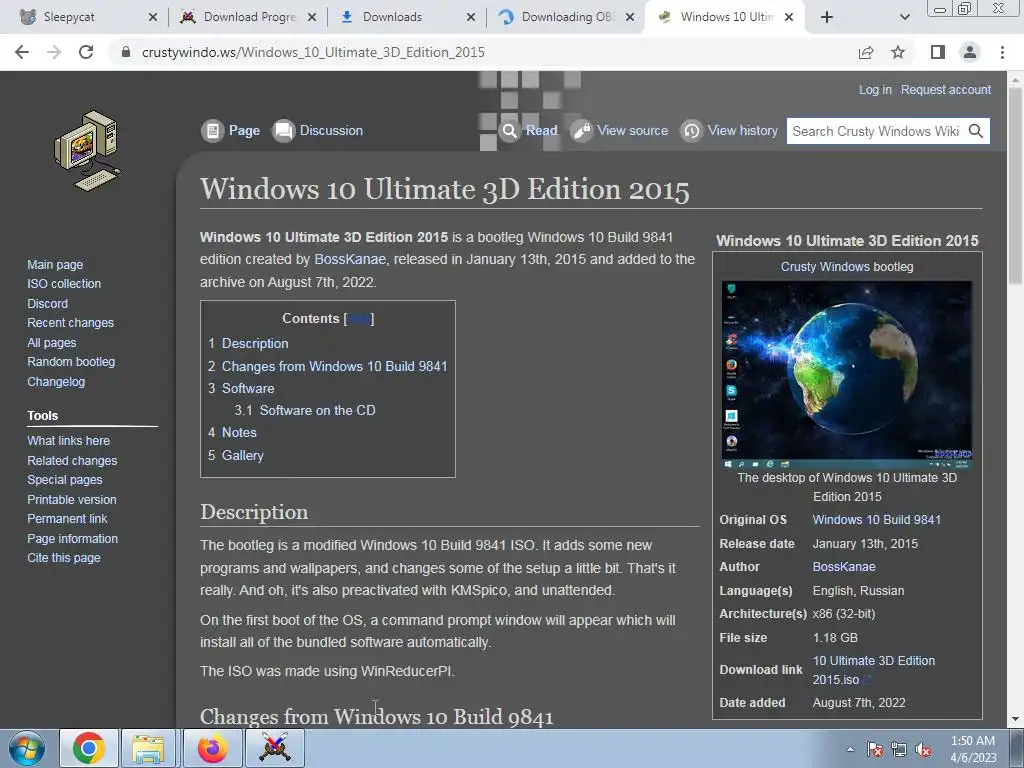1024x768 pixels.
Task: Open the BossKanae link in intro paragraph
Action: pos(350,259)
